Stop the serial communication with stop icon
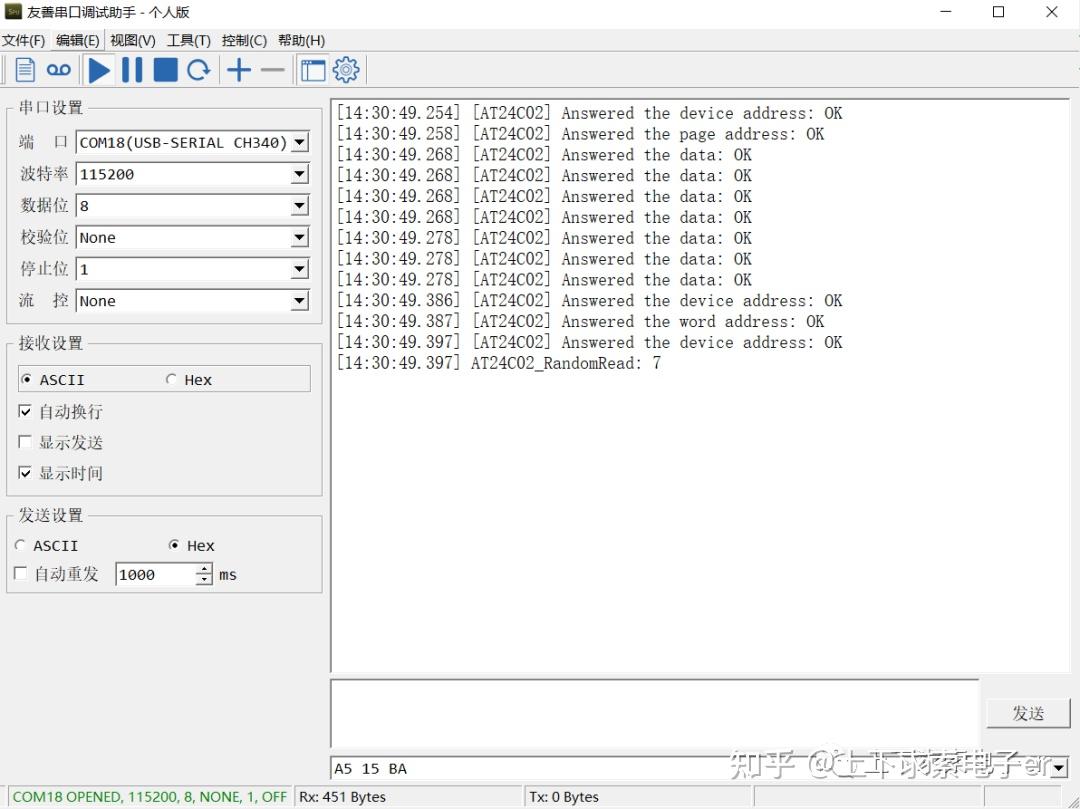This screenshot has height=809, width=1080. (164, 69)
